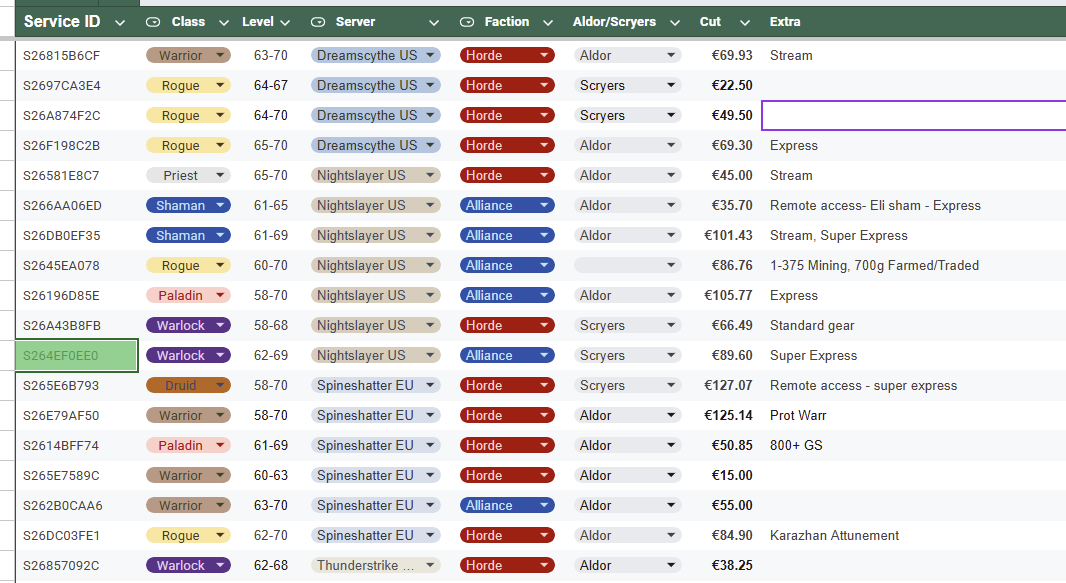Open the Service ID column filter arrow
The image size is (1066, 583).
click(x=120, y=22)
